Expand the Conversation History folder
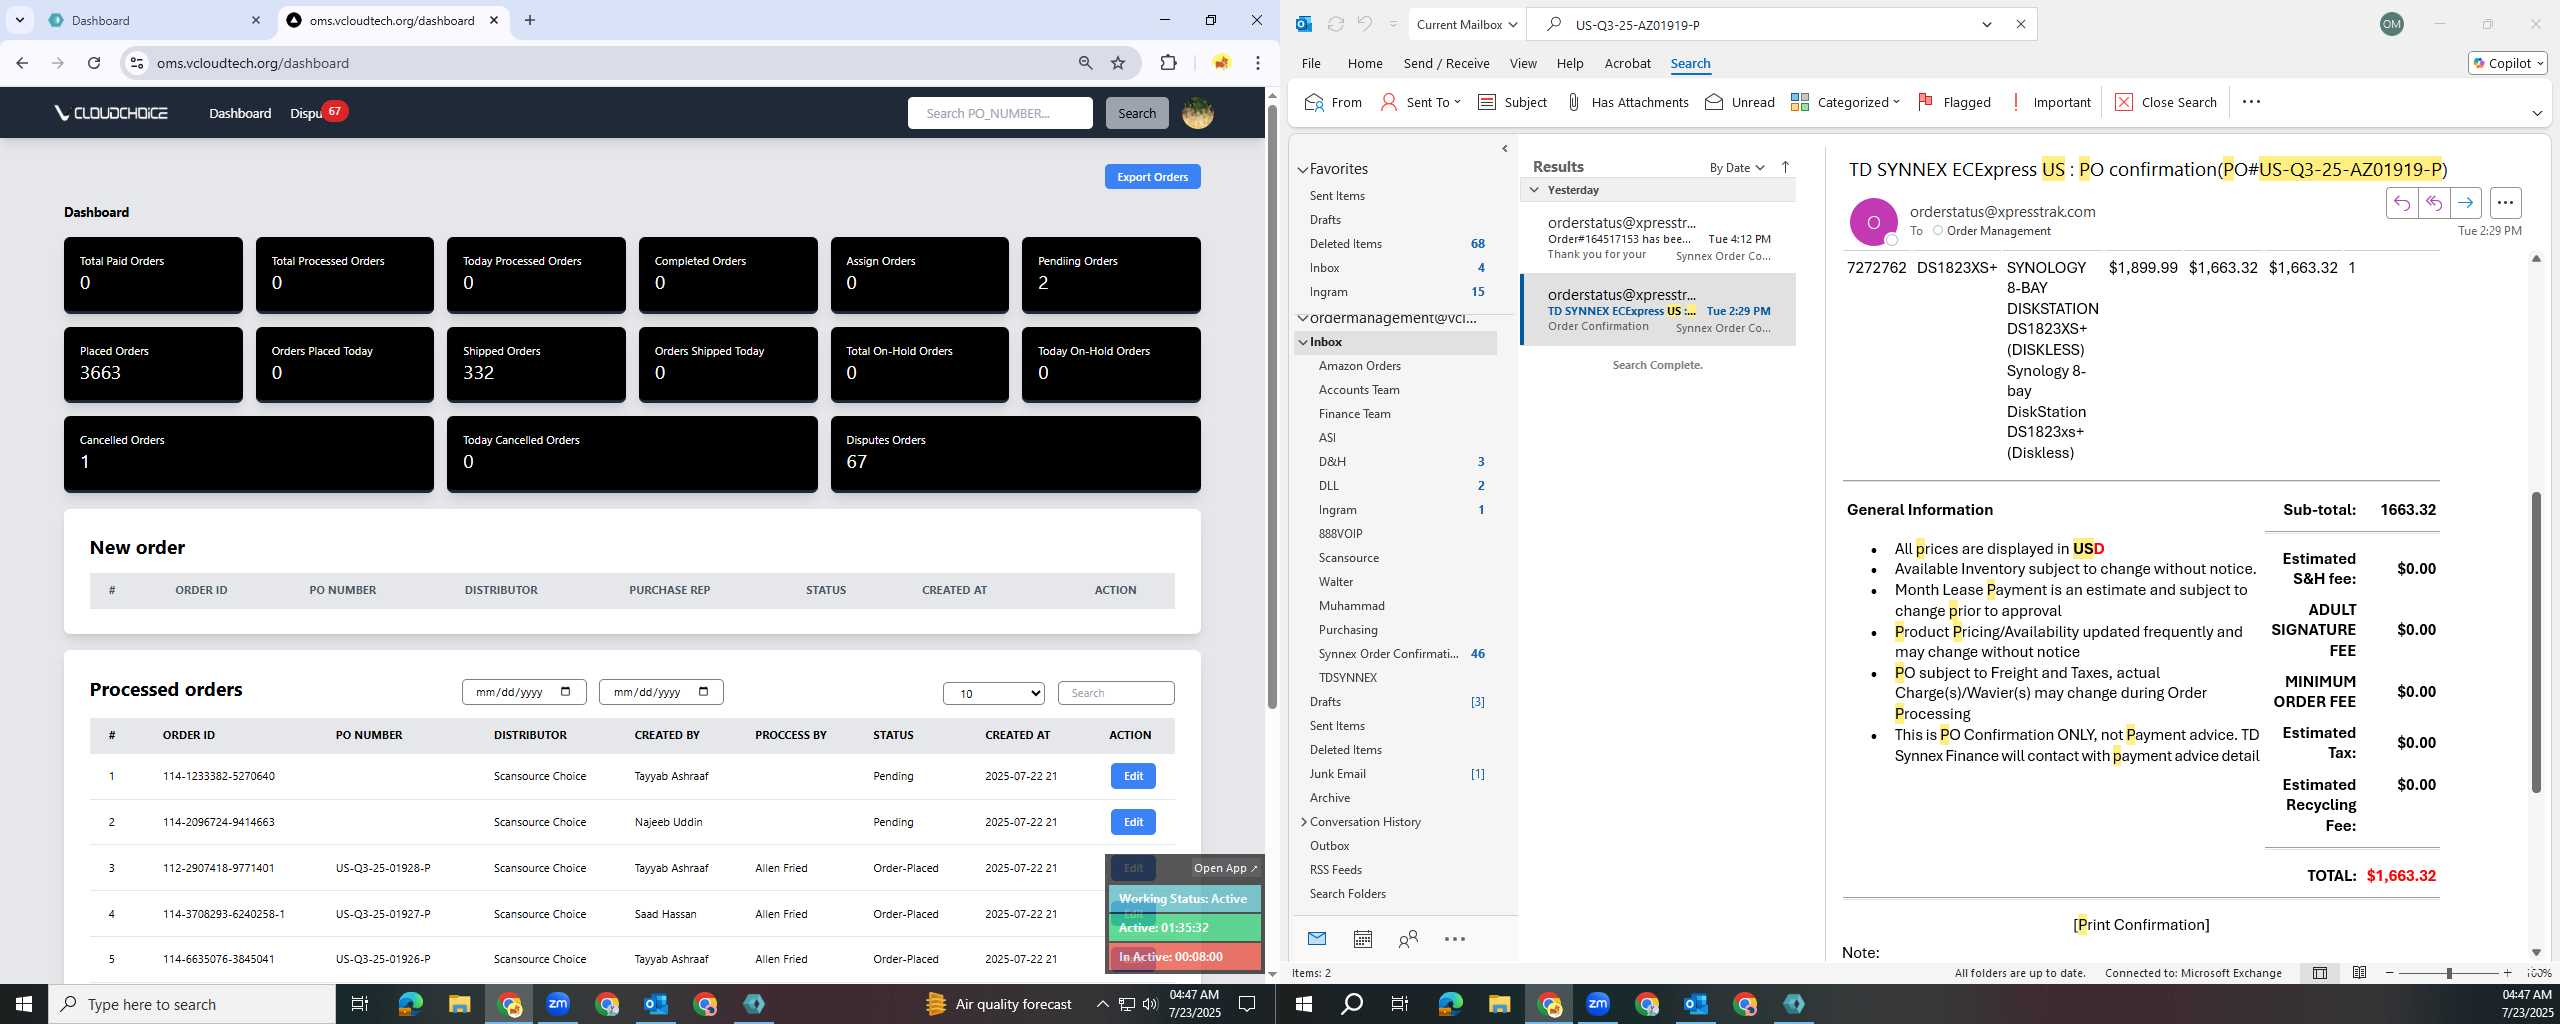The width and height of the screenshot is (2560, 1024). click(1303, 822)
